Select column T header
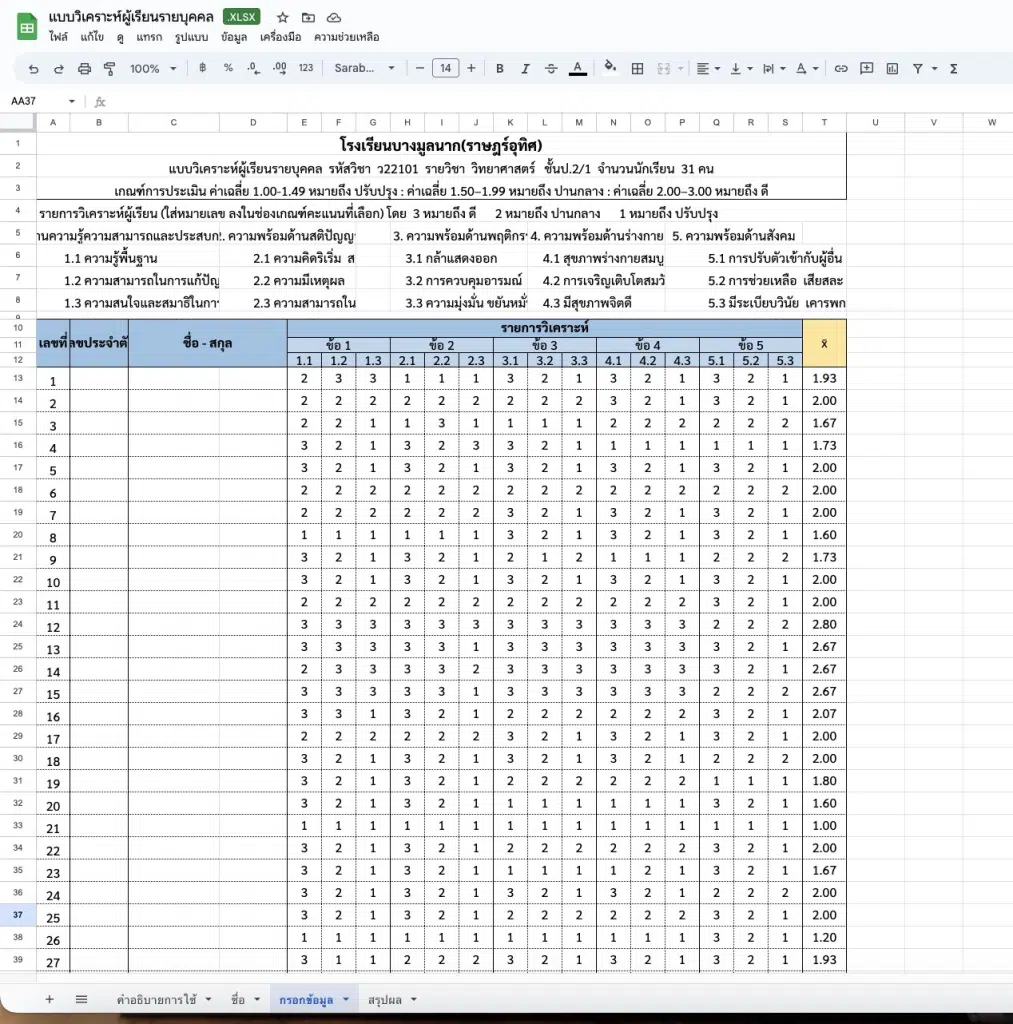 coord(824,122)
